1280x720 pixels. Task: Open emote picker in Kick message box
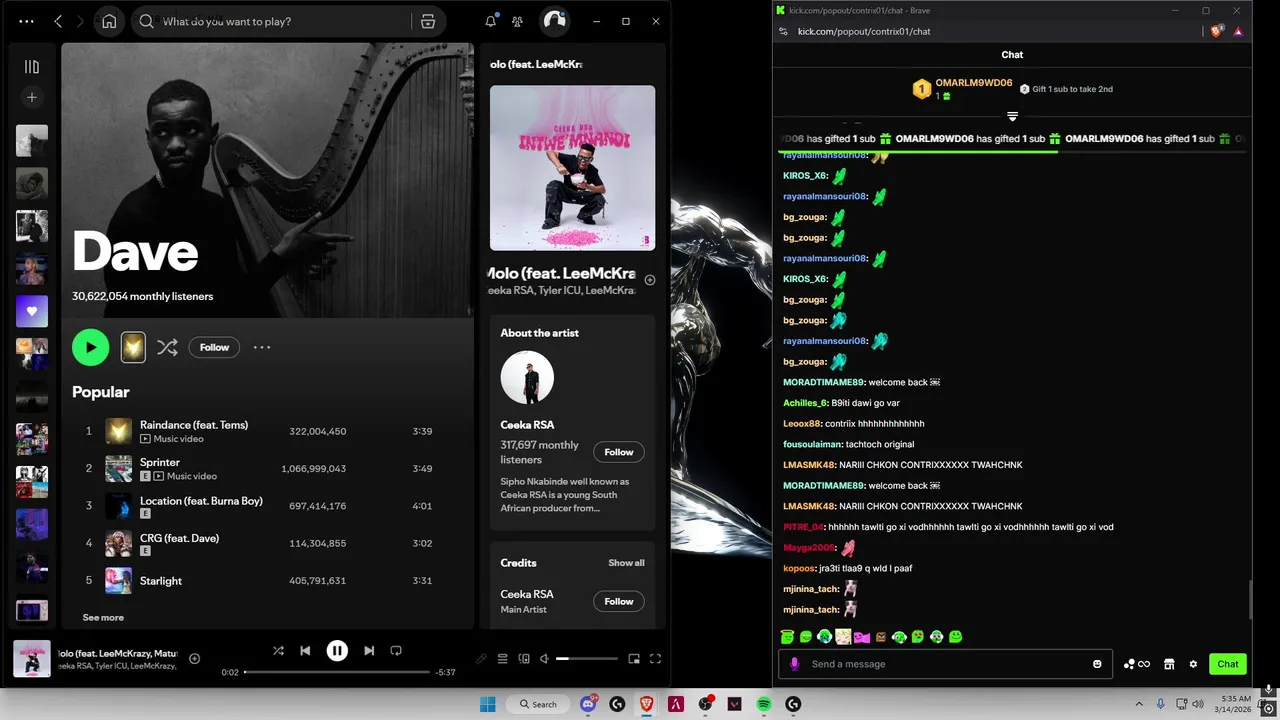coord(1097,664)
